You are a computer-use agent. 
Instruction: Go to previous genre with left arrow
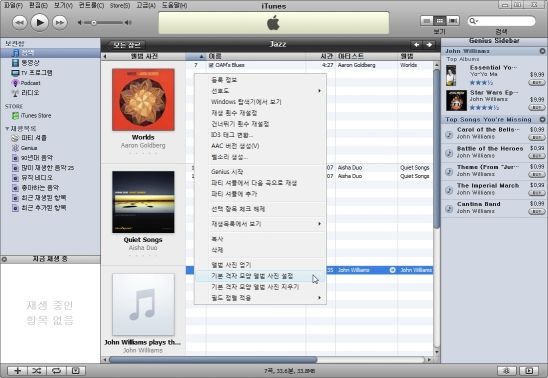(x=416, y=45)
